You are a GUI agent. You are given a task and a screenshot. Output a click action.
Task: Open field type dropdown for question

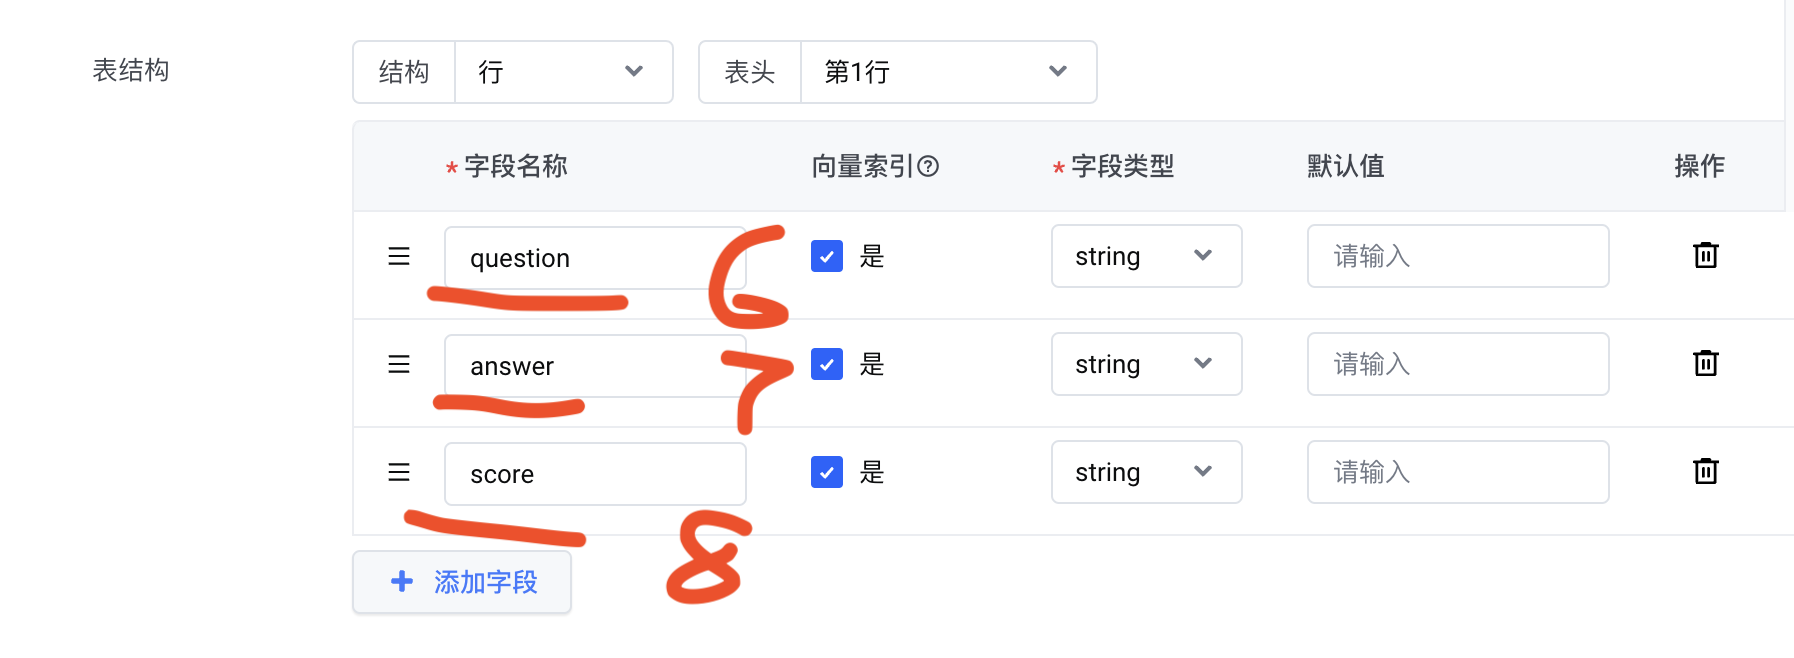click(1146, 256)
